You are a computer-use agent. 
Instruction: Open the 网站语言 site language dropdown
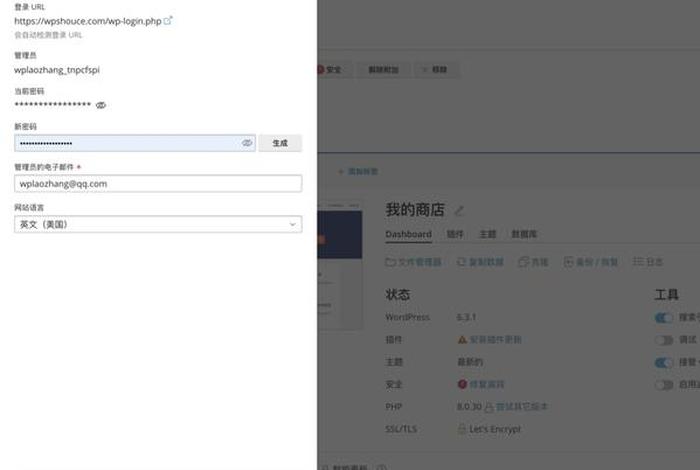pyautogui.click(x=158, y=224)
